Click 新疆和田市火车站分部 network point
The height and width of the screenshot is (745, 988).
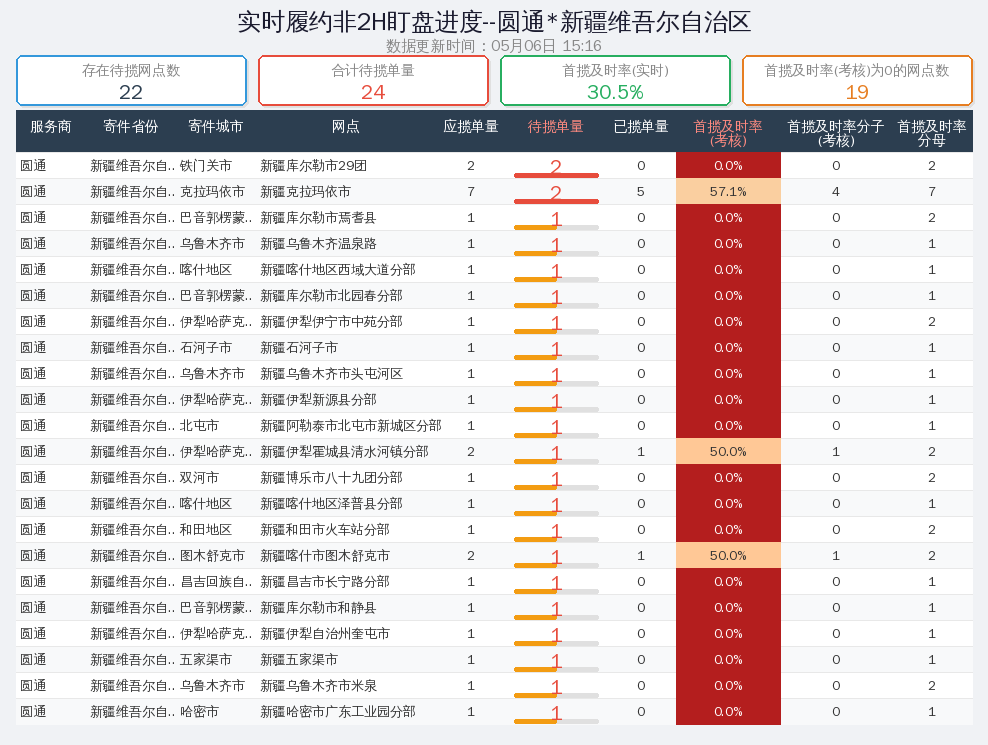click(325, 530)
